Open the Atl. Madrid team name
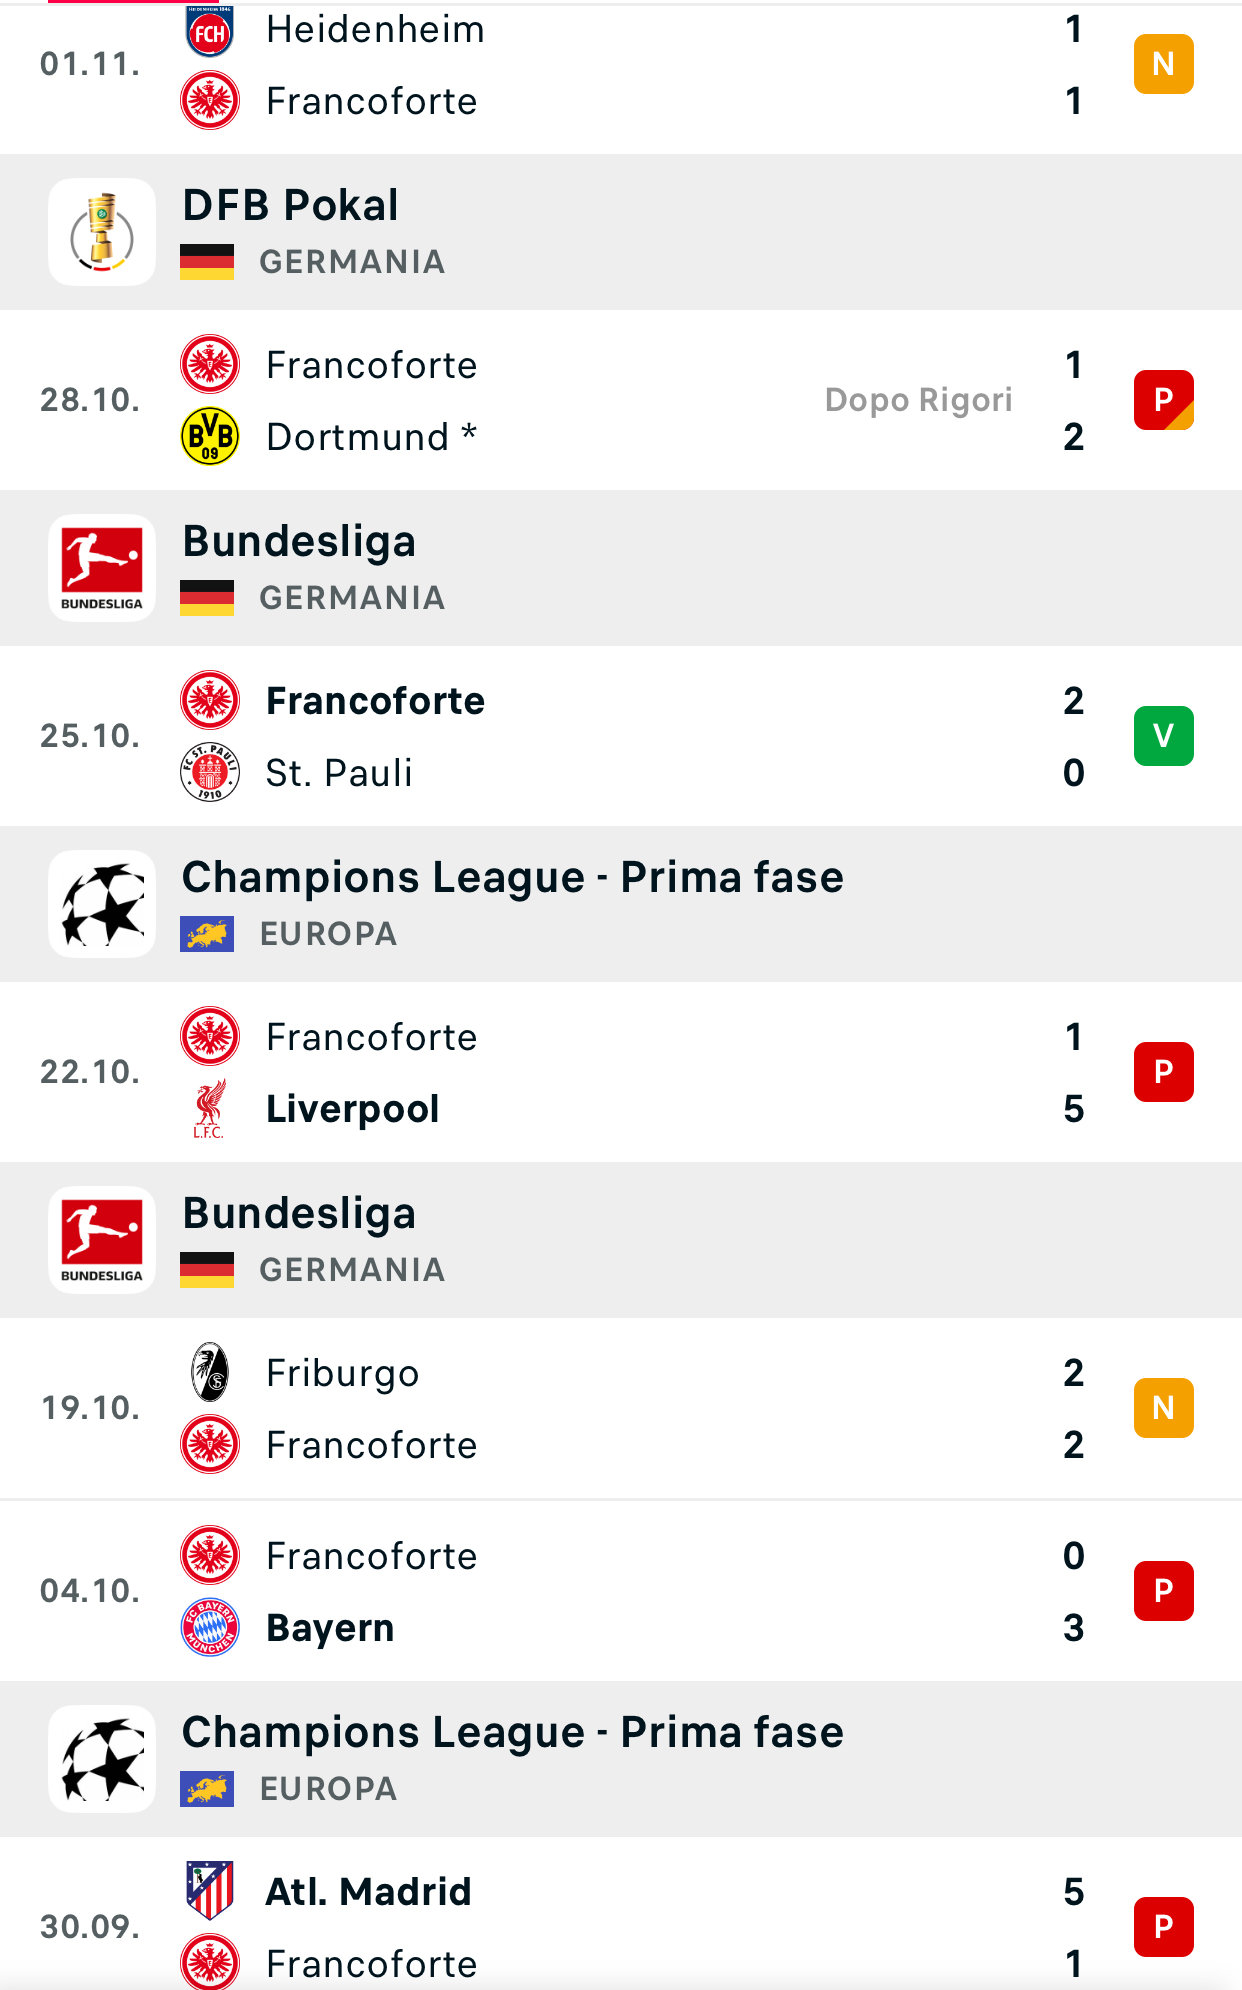 pyautogui.click(x=368, y=1891)
